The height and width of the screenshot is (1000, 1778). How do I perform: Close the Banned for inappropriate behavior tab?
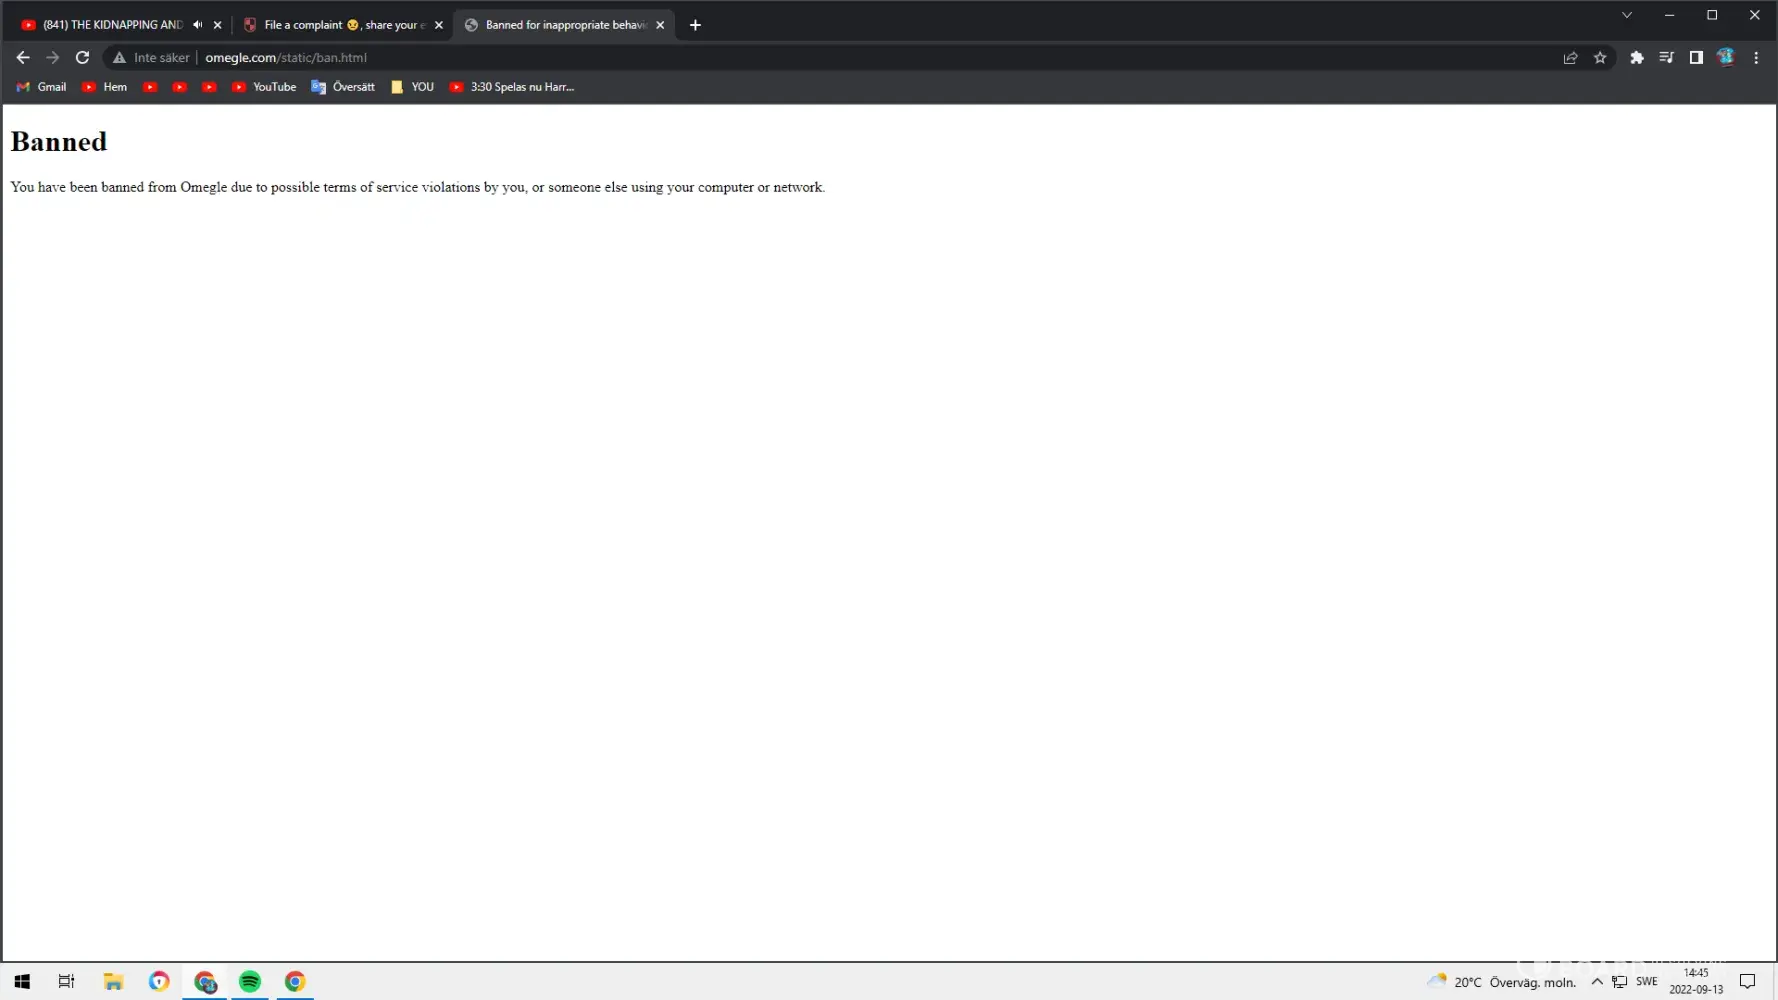click(x=660, y=25)
